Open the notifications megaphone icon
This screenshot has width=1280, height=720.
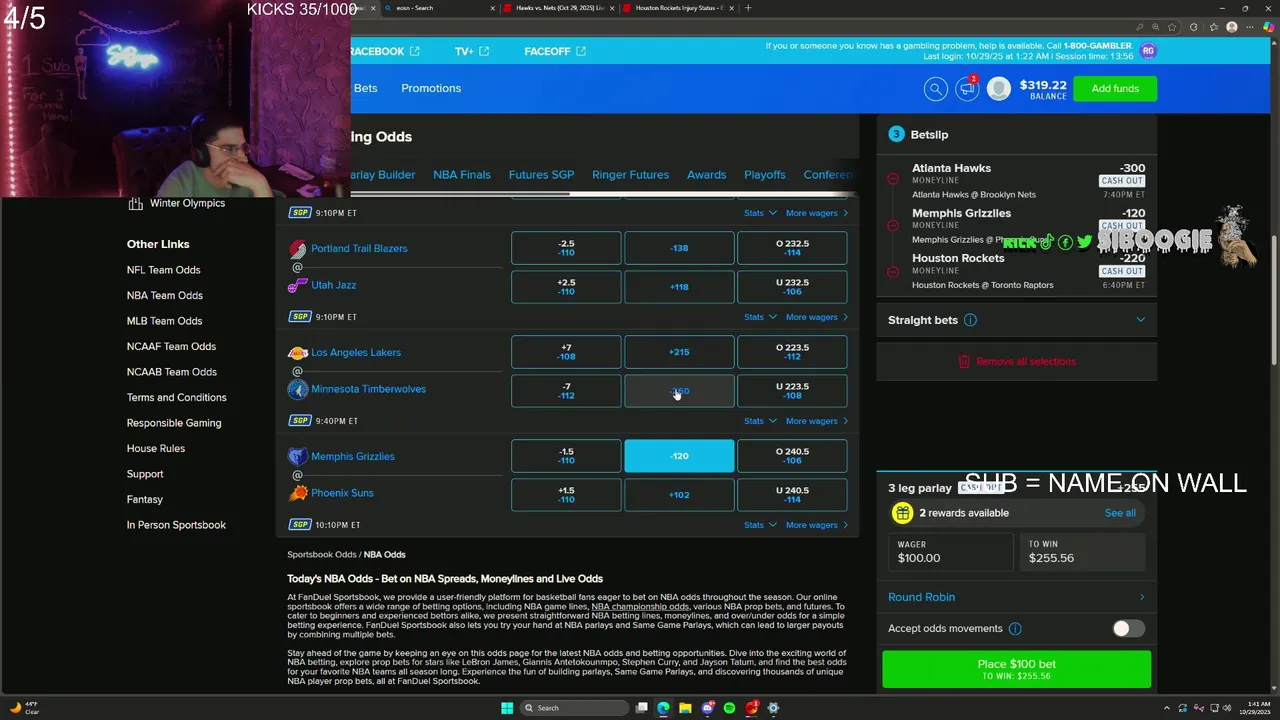pos(967,89)
